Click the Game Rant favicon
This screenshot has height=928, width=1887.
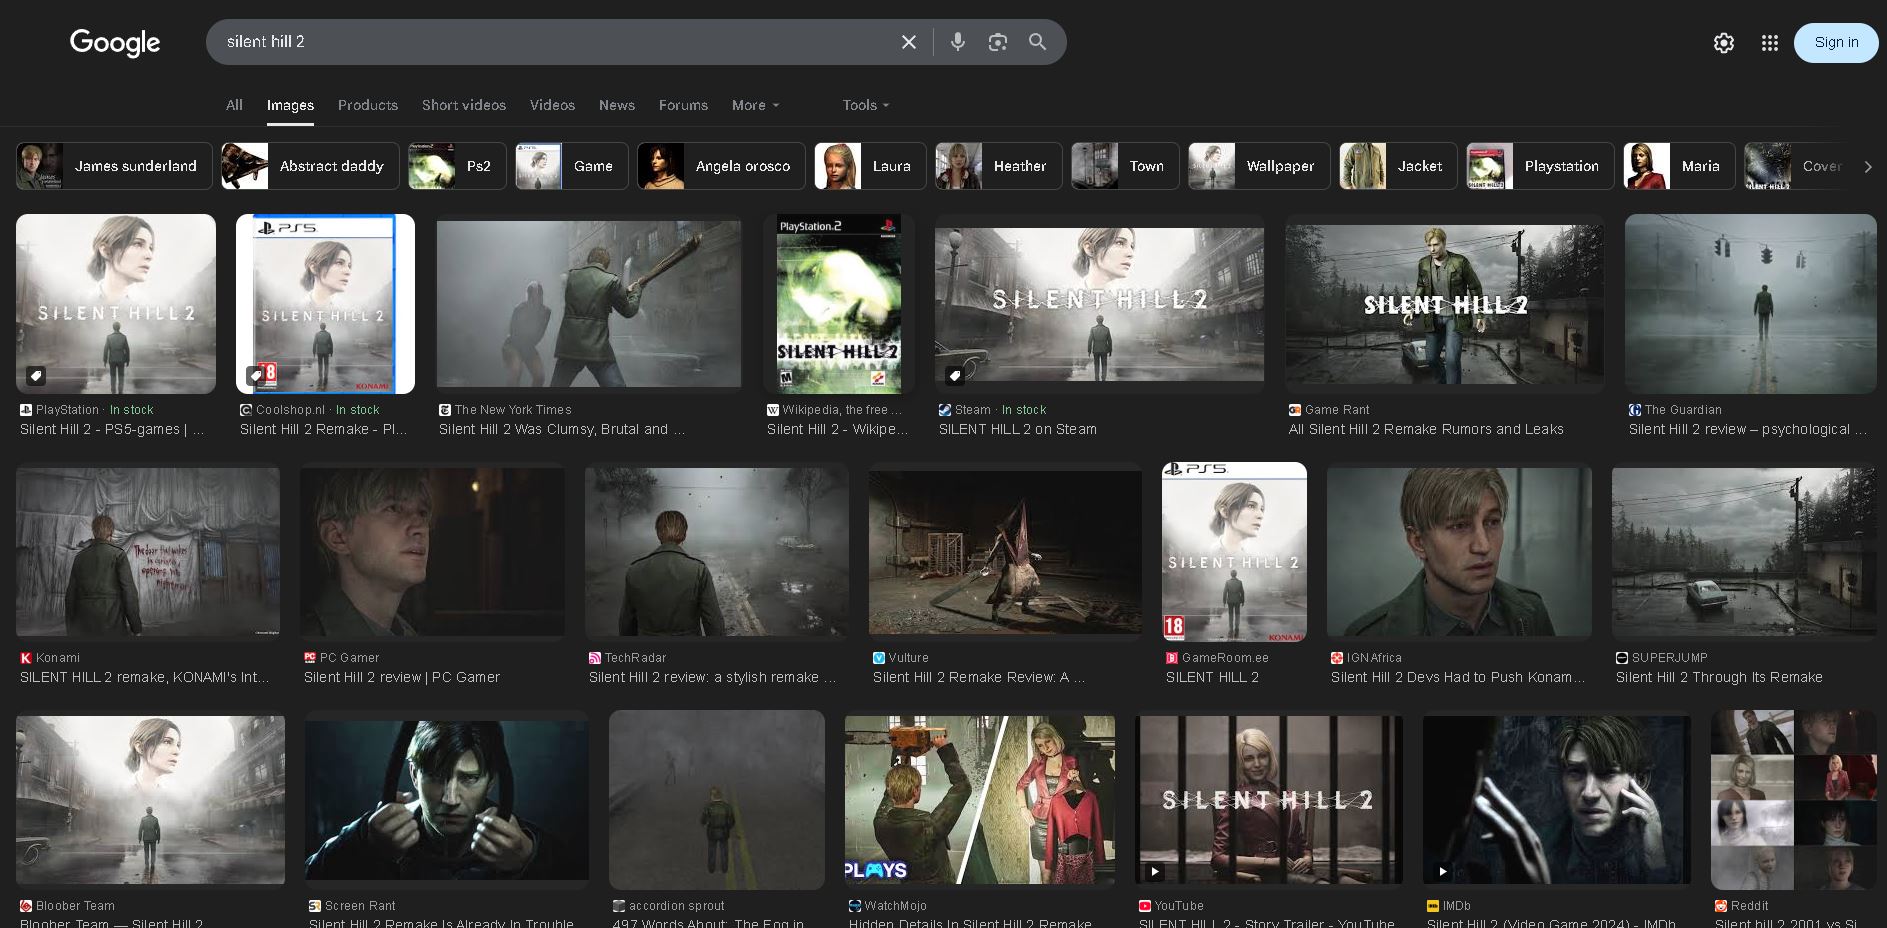pos(1295,410)
